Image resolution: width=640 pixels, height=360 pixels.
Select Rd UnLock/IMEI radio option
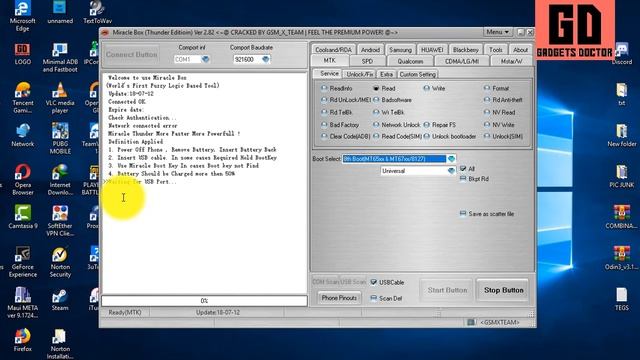pos(346,100)
